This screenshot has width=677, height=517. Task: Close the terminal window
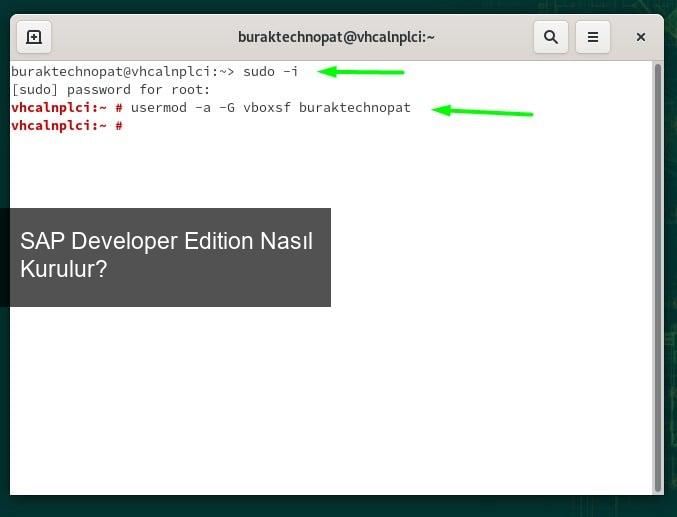tap(641, 38)
